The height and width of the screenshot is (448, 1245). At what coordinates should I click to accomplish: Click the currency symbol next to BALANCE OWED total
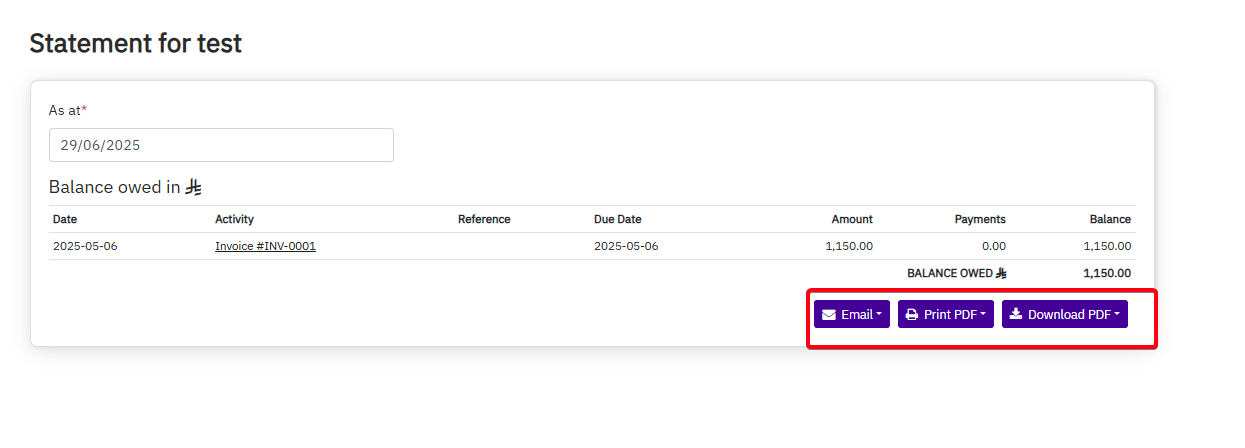1001,273
